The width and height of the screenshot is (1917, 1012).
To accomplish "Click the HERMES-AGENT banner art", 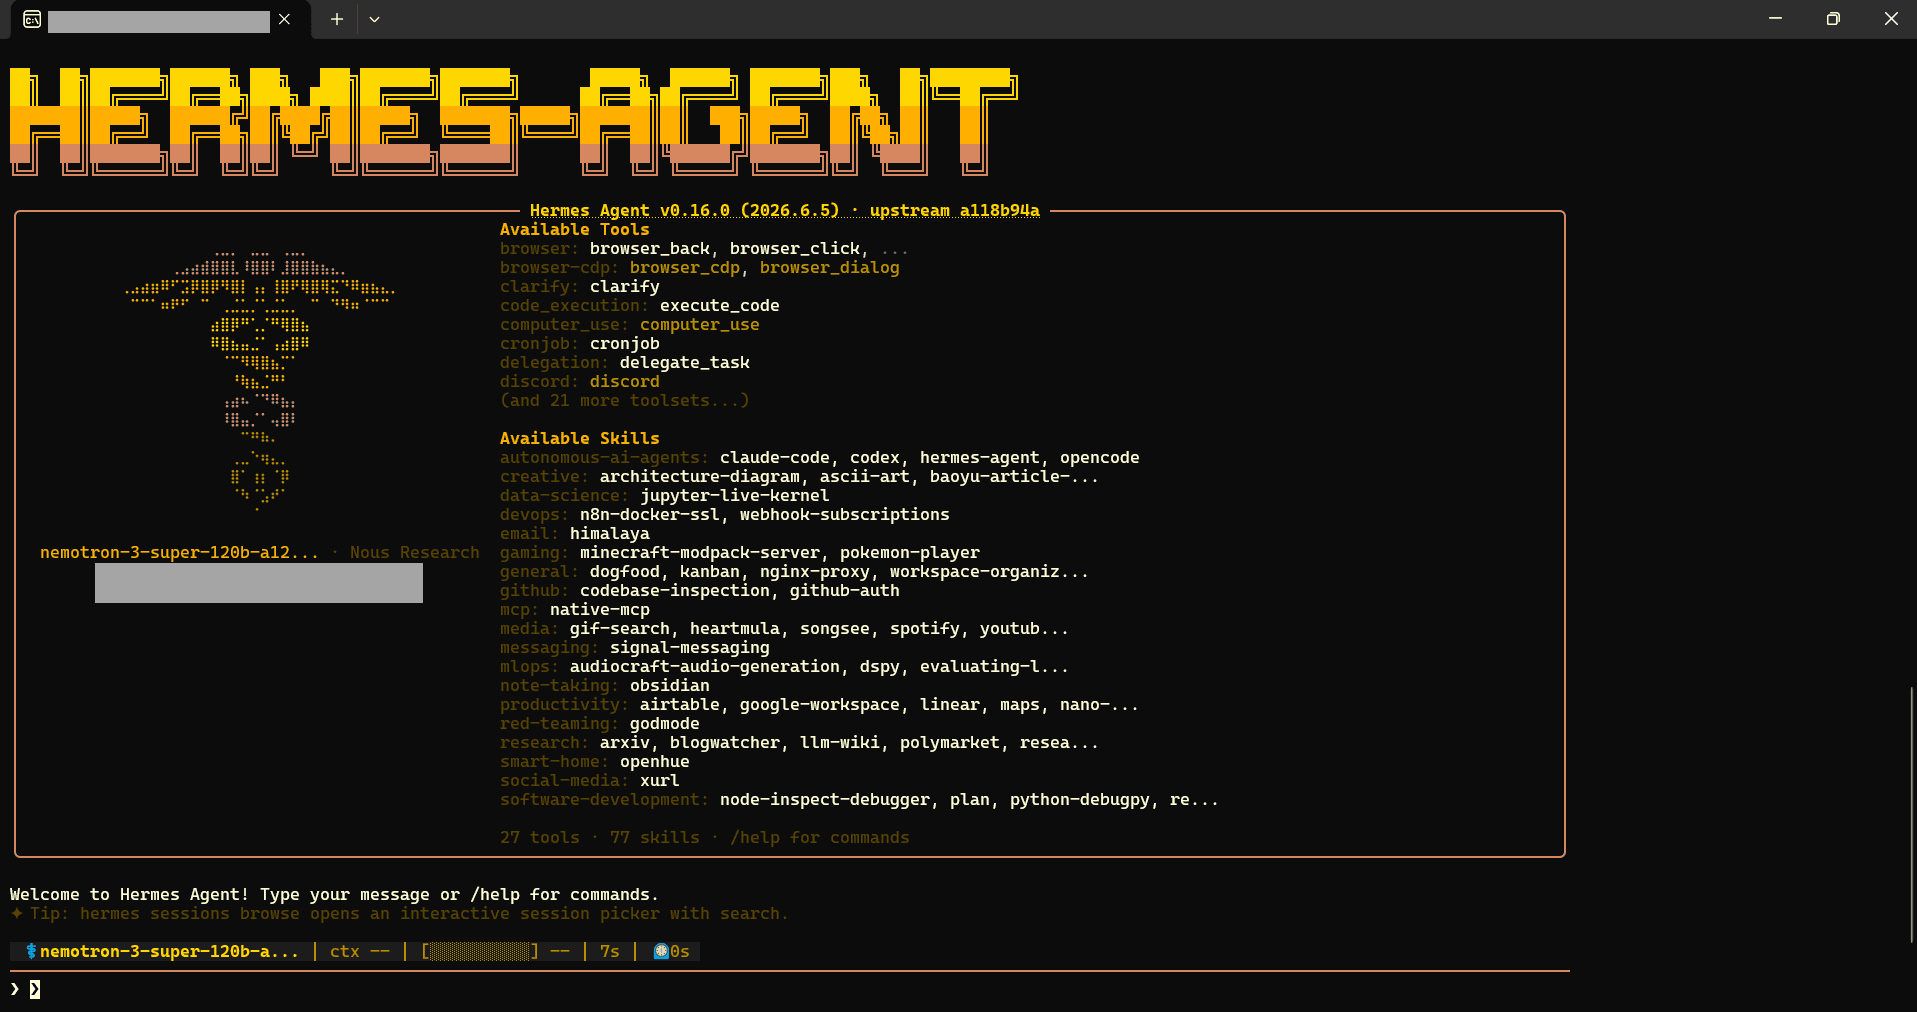I will point(513,121).
